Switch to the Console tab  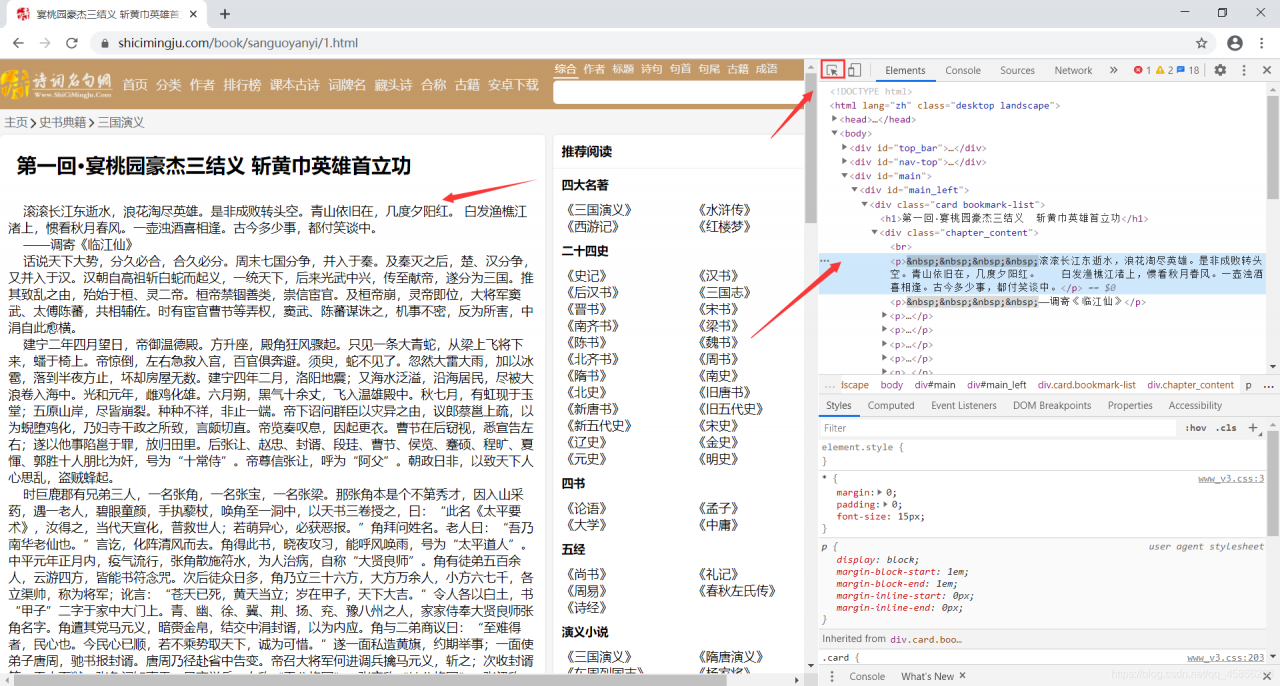(x=963, y=70)
